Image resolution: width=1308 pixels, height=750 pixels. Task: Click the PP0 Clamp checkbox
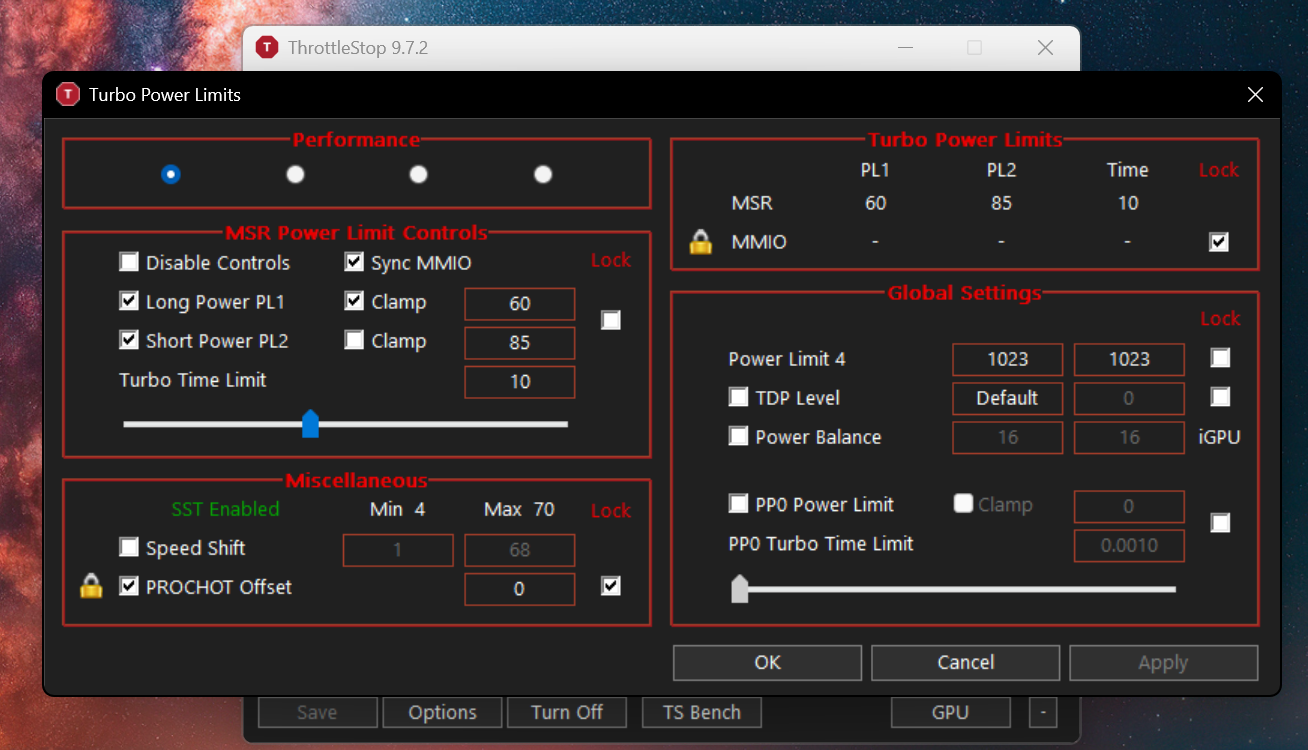tap(963, 504)
